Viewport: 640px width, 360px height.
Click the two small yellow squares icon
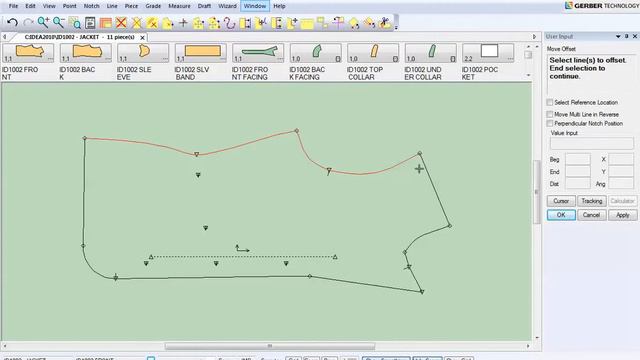point(322,23)
